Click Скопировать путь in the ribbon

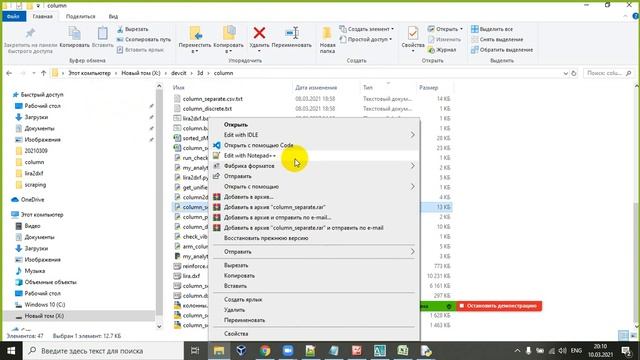pos(144,39)
